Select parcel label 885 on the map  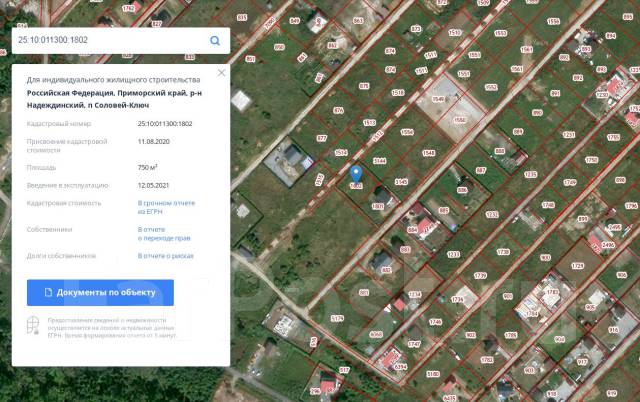tap(444, 211)
